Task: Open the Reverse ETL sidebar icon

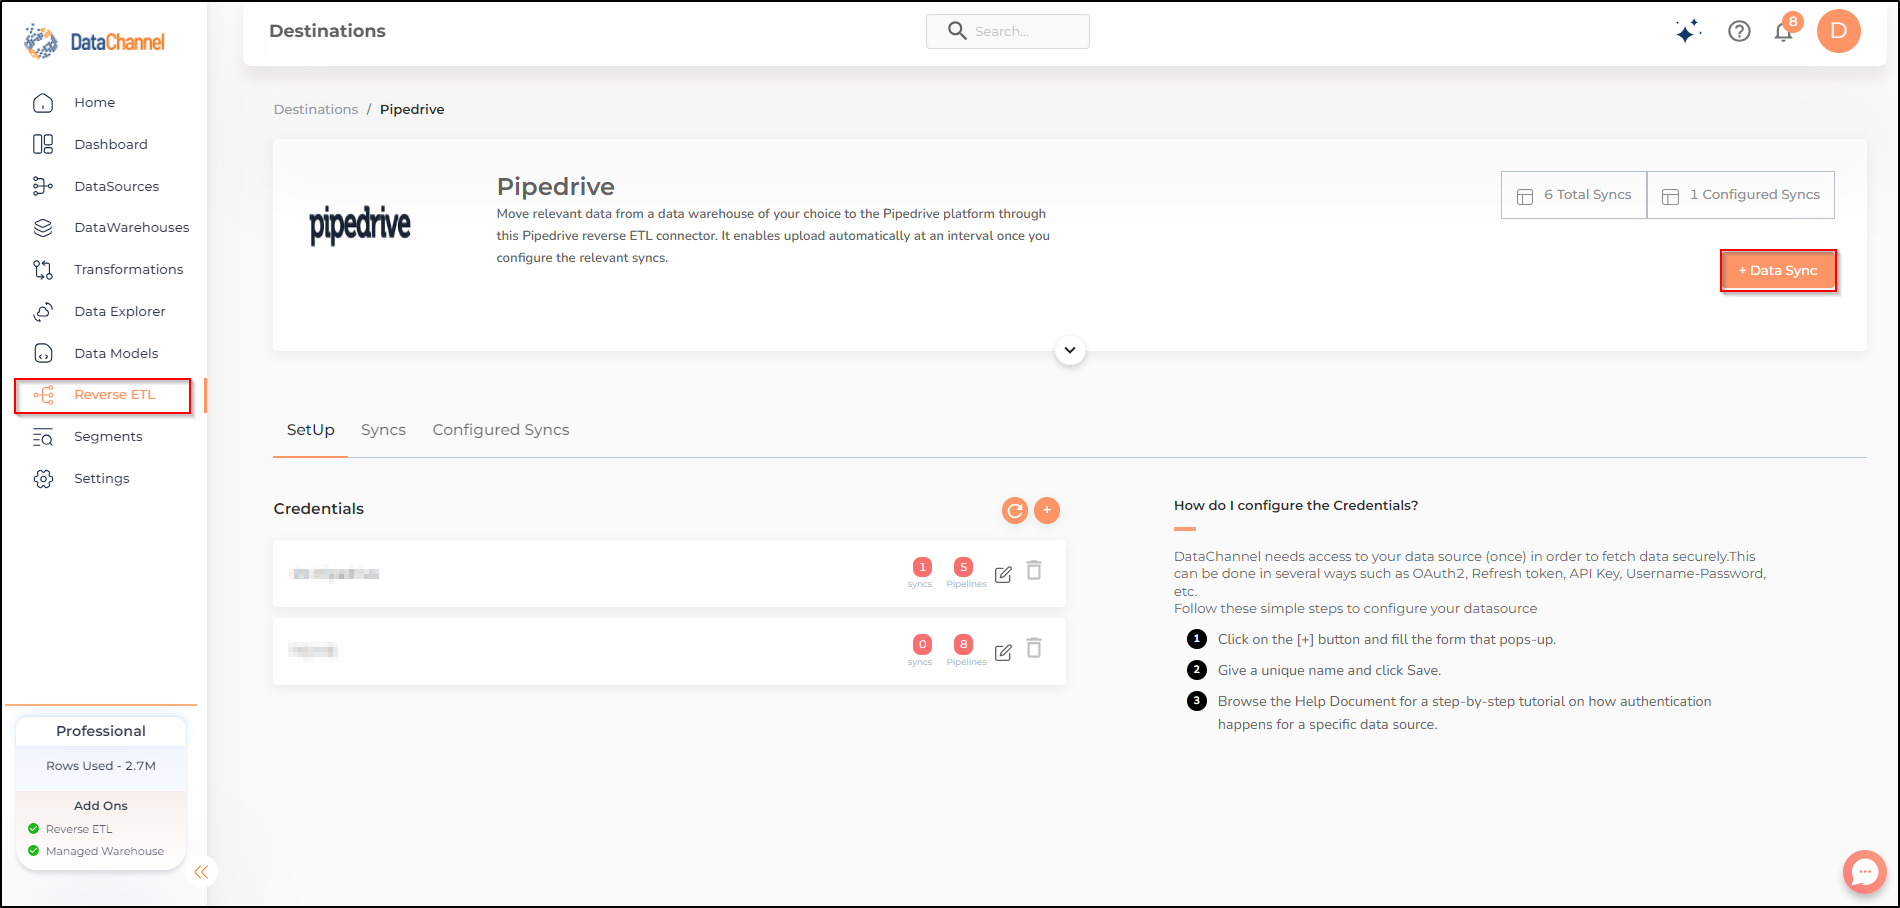Action: (x=44, y=395)
